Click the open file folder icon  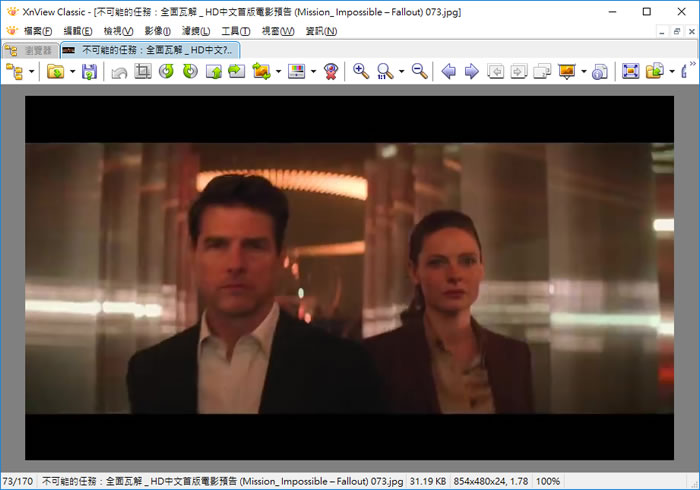pos(55,71)
